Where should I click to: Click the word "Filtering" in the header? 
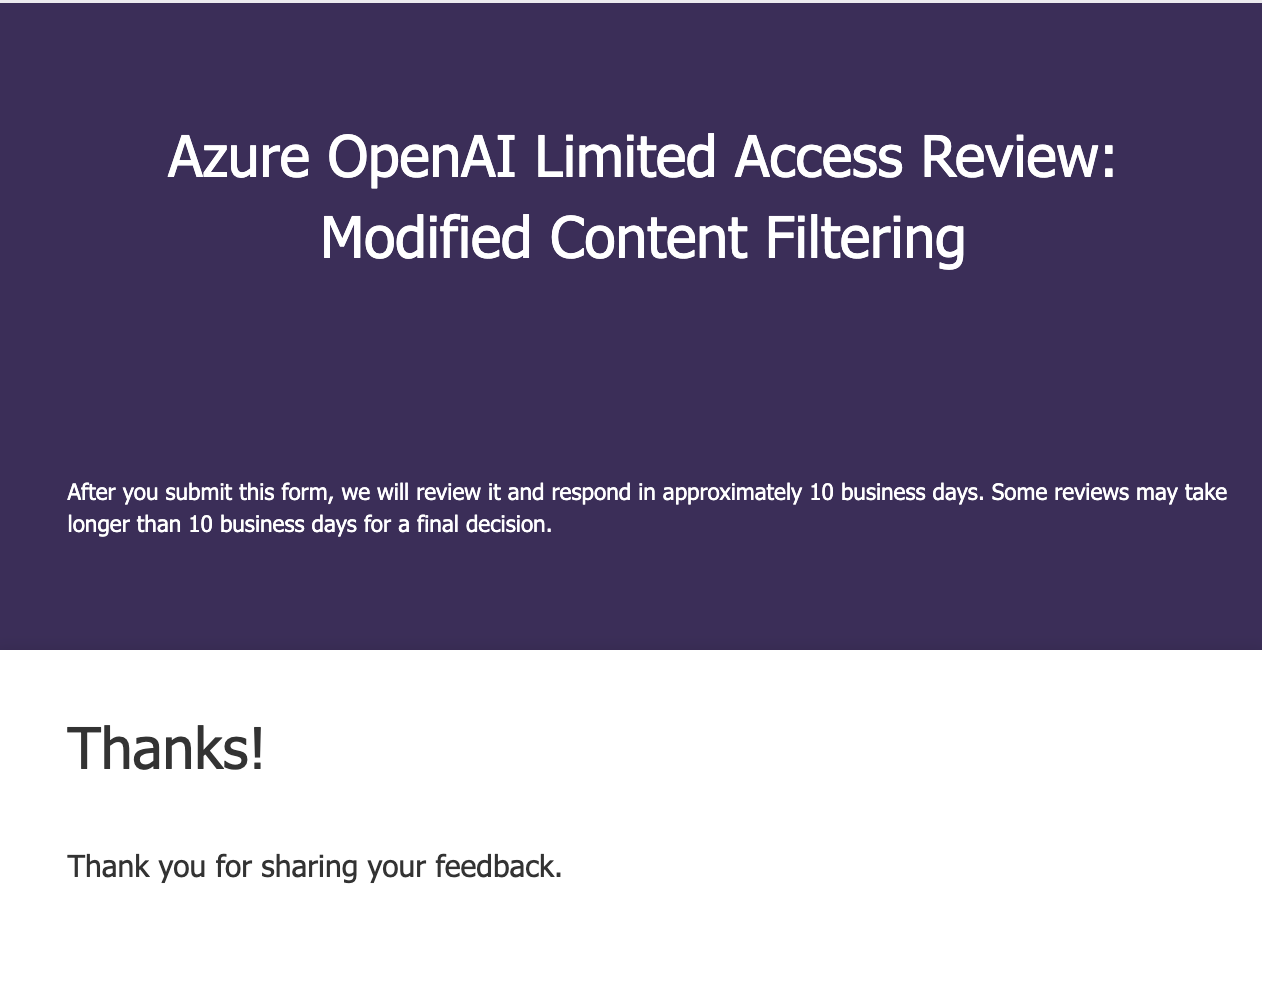(865, 238)
